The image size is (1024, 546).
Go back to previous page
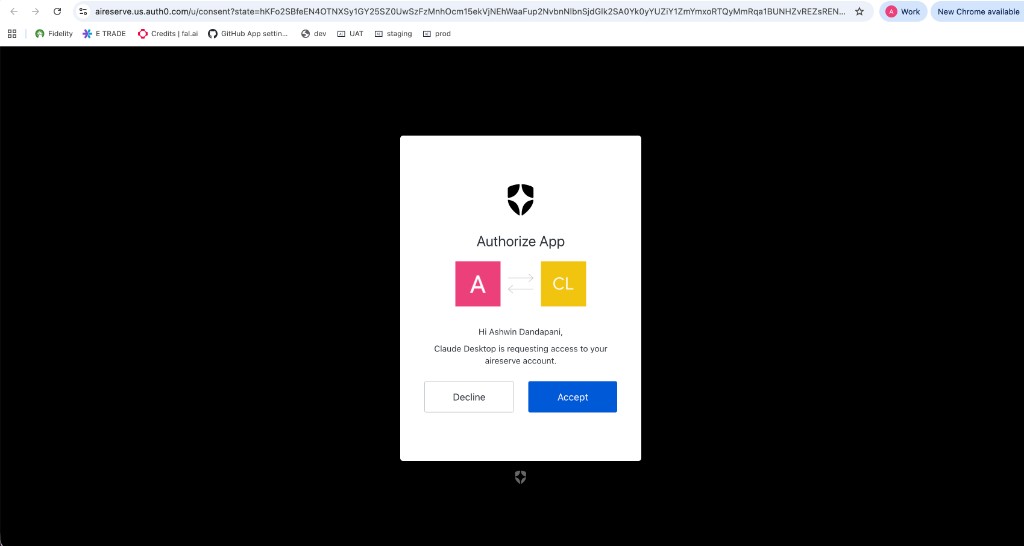coord(14,12)
